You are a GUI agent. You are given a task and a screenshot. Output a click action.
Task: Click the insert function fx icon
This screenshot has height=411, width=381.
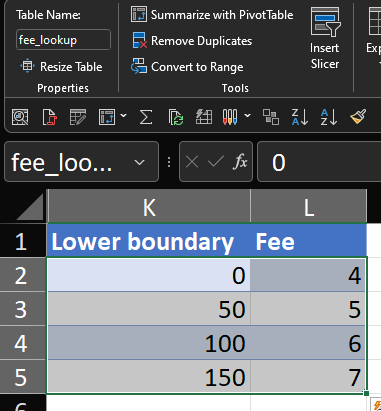pos(240,162)
